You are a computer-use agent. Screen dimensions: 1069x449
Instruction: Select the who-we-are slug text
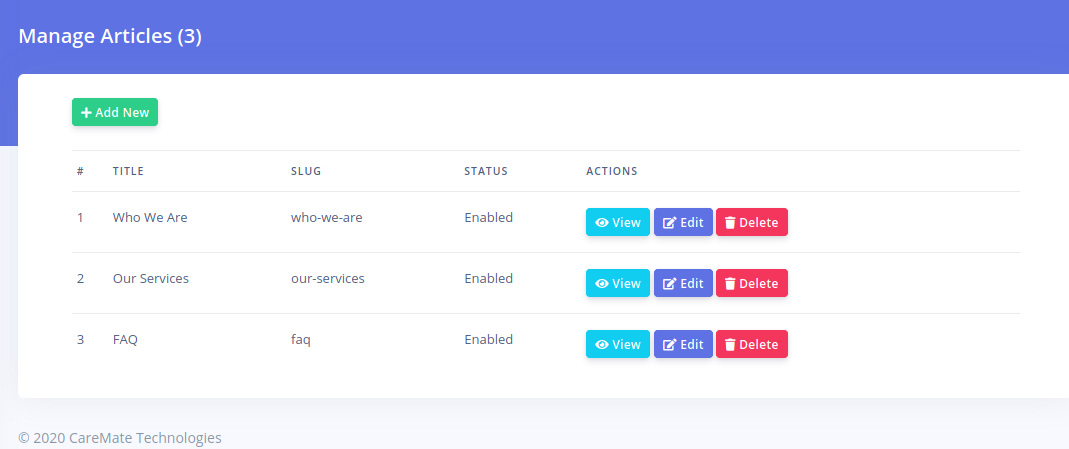pos(326,217)
